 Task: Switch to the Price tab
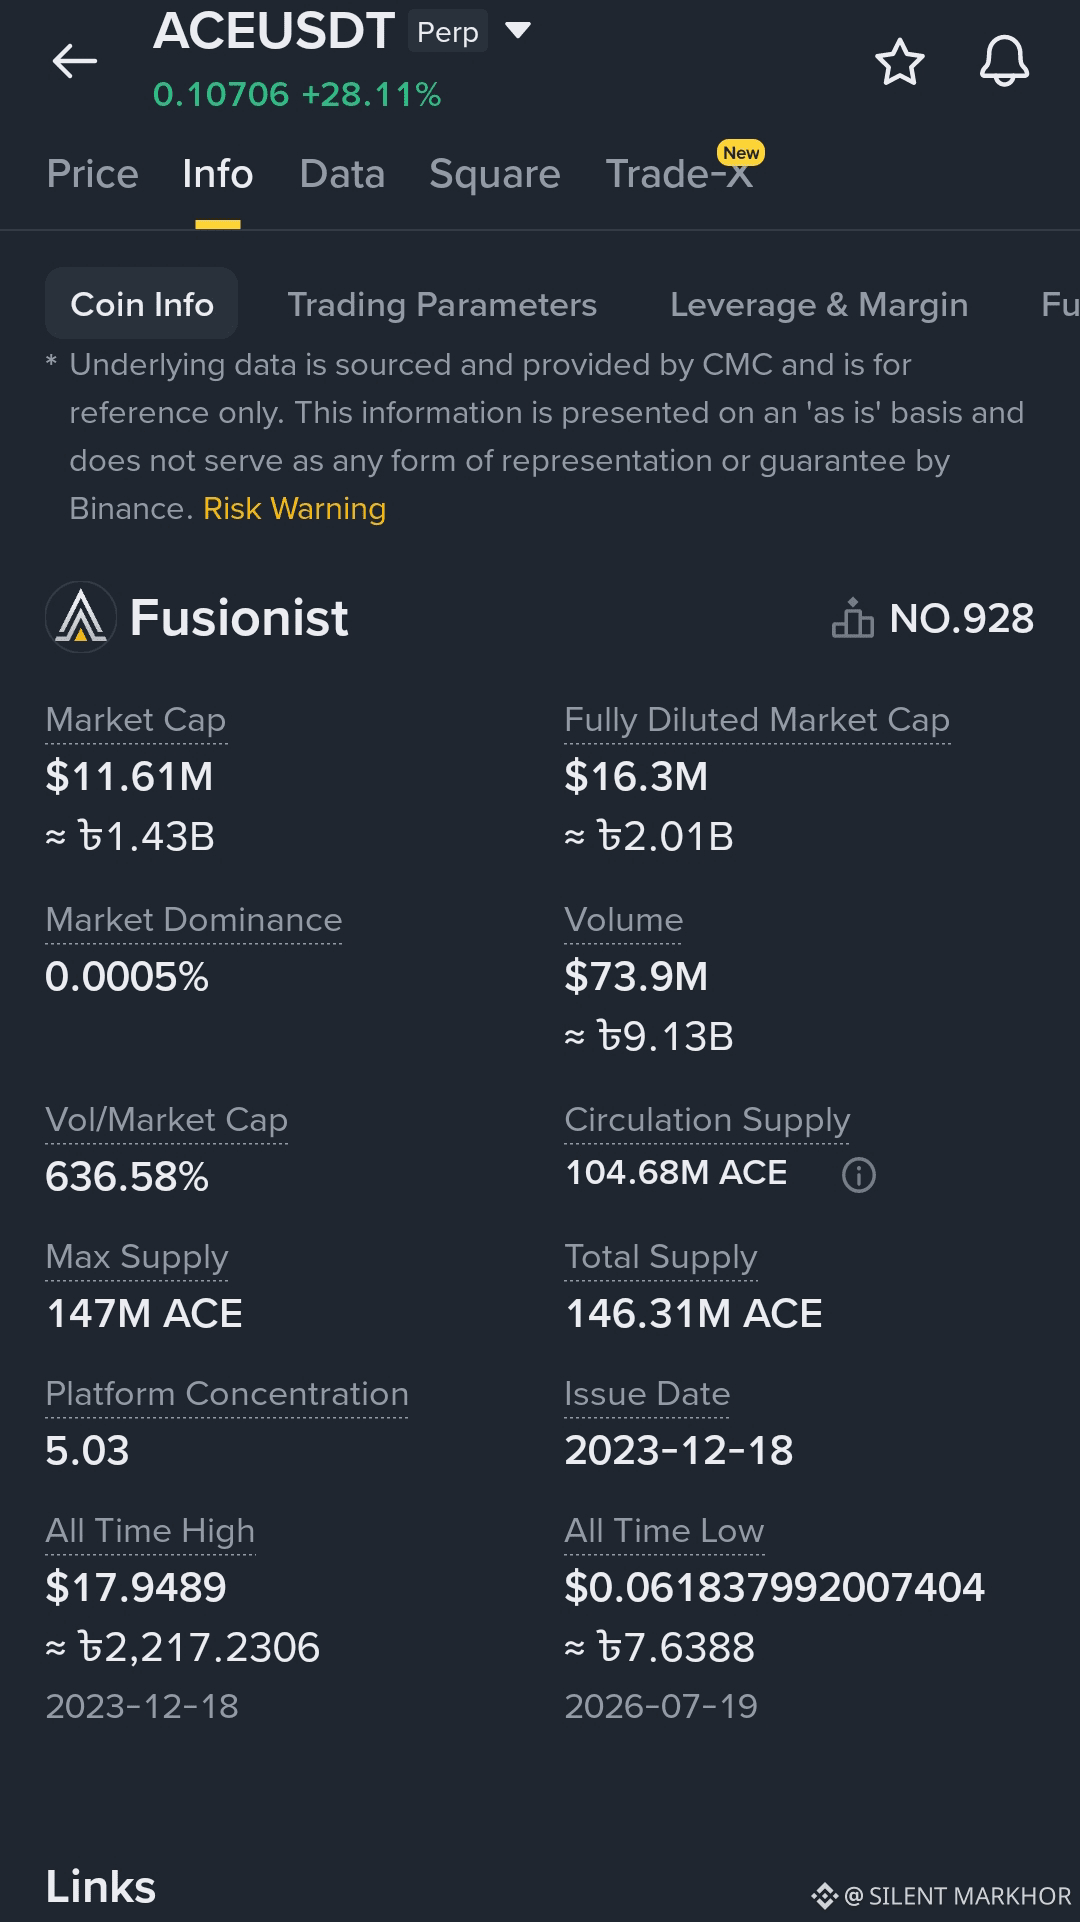pyautogui.click(x=92, y=174)
